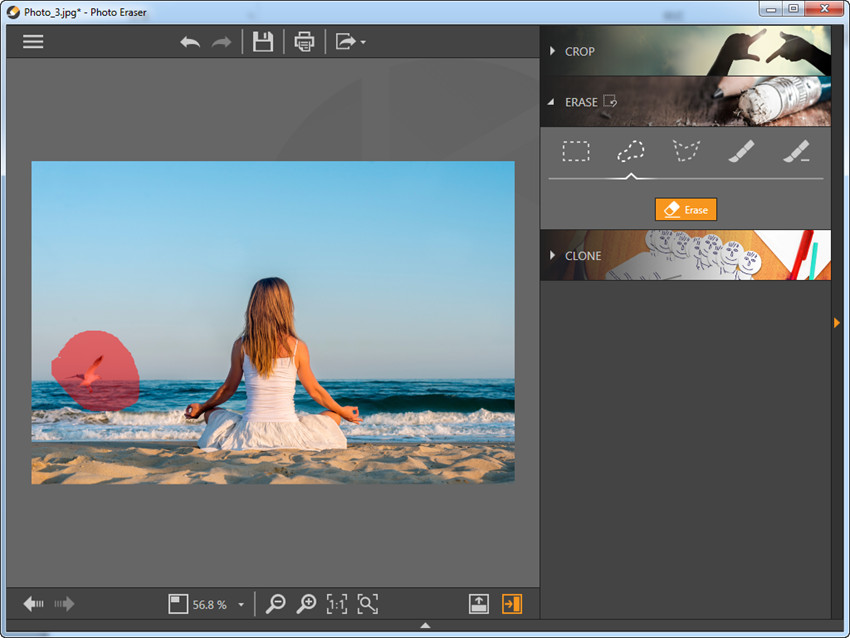850x638 pixels.
Task: Open the 56.8 % zoom dropdown
Action: pyautogui.click(x=241, y=605)
